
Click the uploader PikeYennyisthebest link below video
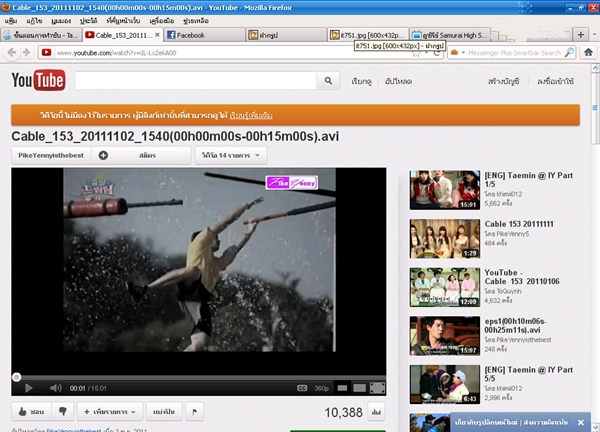[x=74, y=430]
